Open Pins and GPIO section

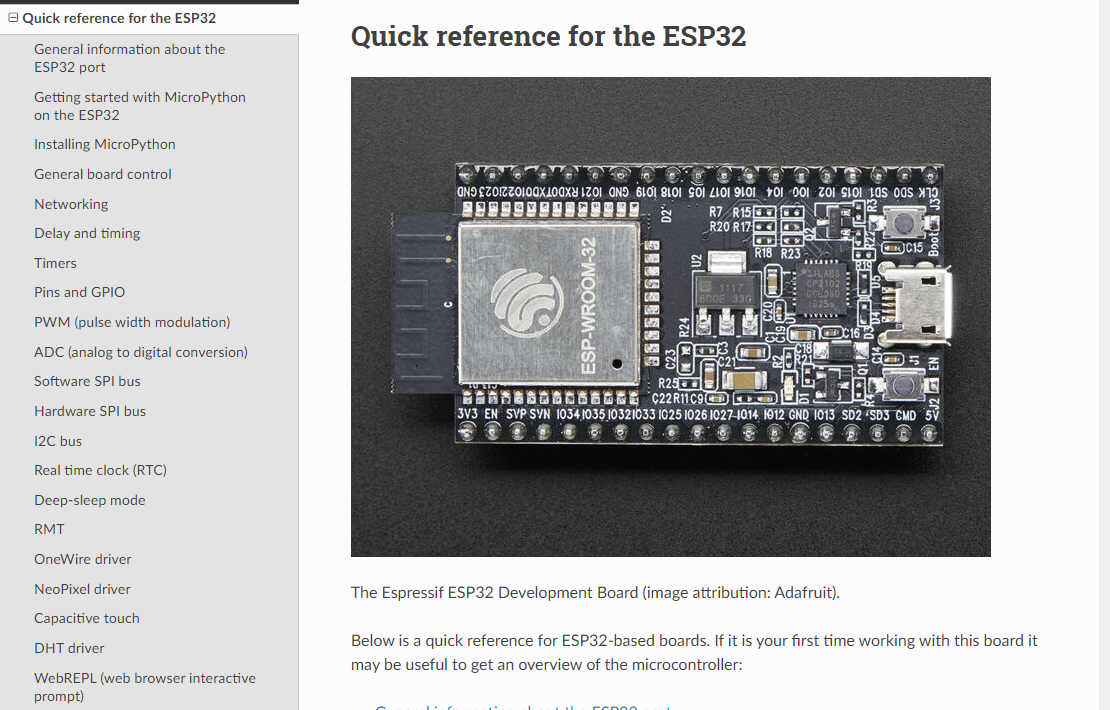coord(79,292)
